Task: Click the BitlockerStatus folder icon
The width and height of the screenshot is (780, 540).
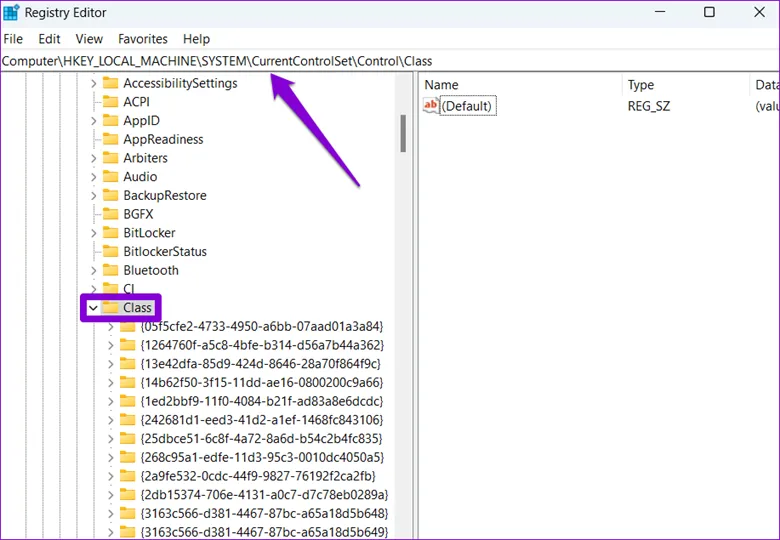Action: (110, 251)
